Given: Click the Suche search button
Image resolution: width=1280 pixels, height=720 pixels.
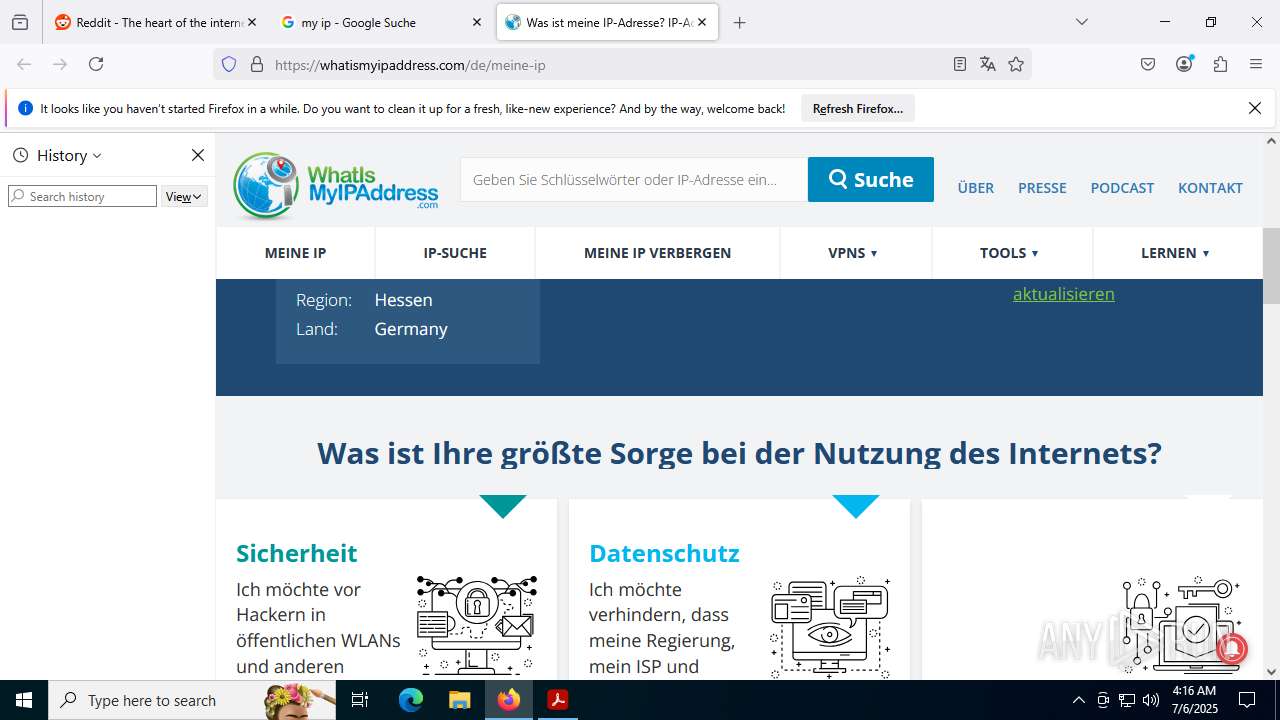Looking at the screenshot, I should [871, 179].
